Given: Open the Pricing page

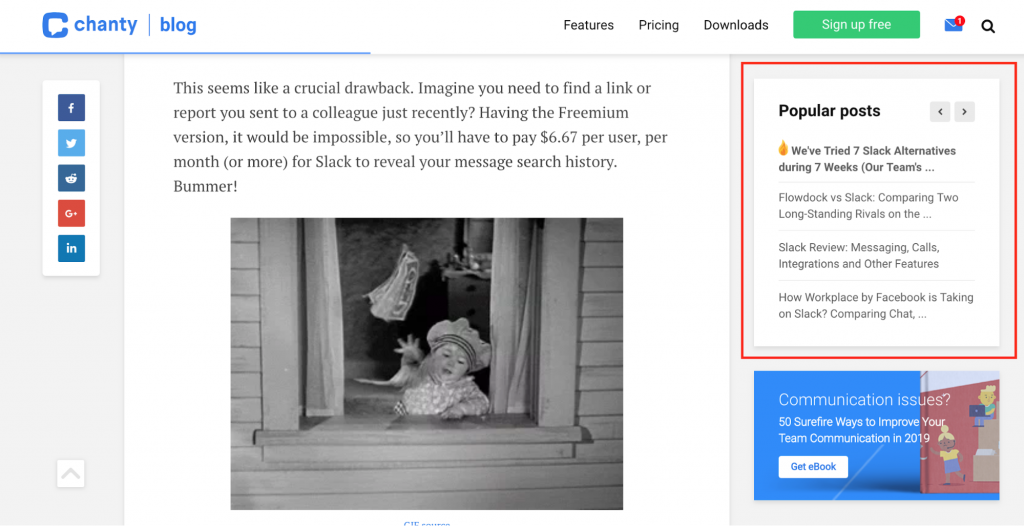Looking at the screenshot, I should 658,25.
